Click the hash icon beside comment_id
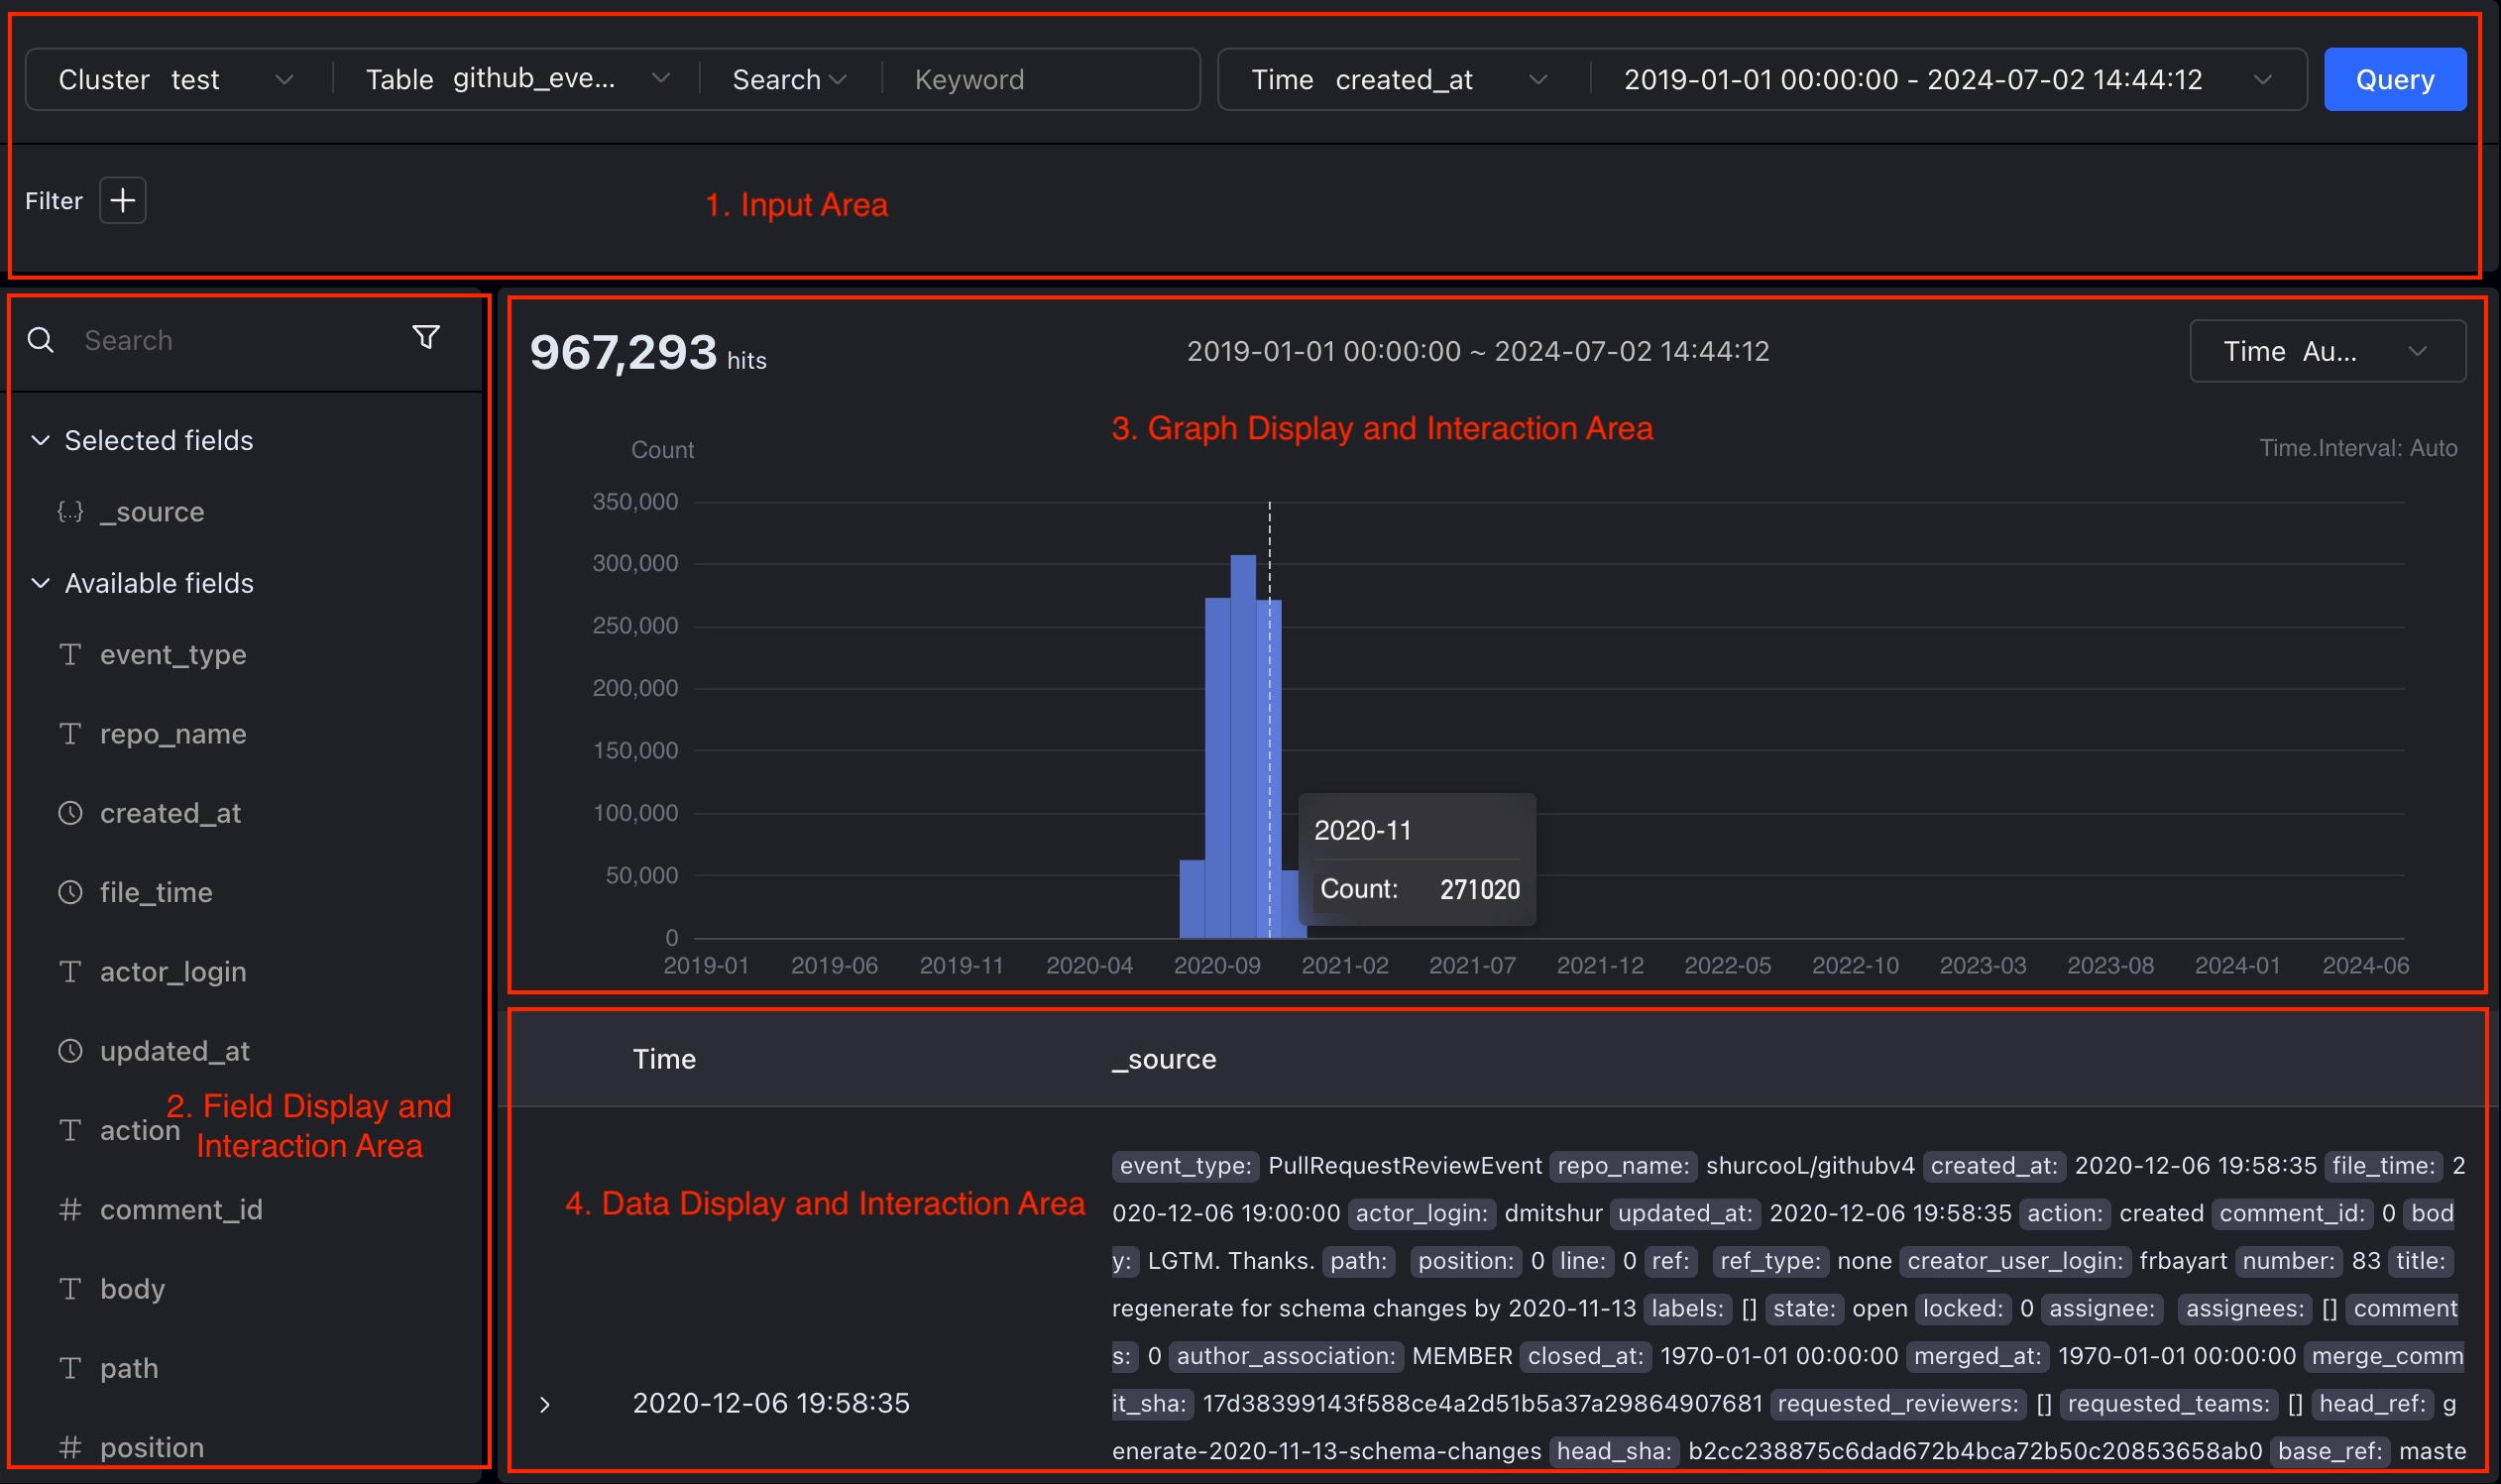 [70, 1210]
